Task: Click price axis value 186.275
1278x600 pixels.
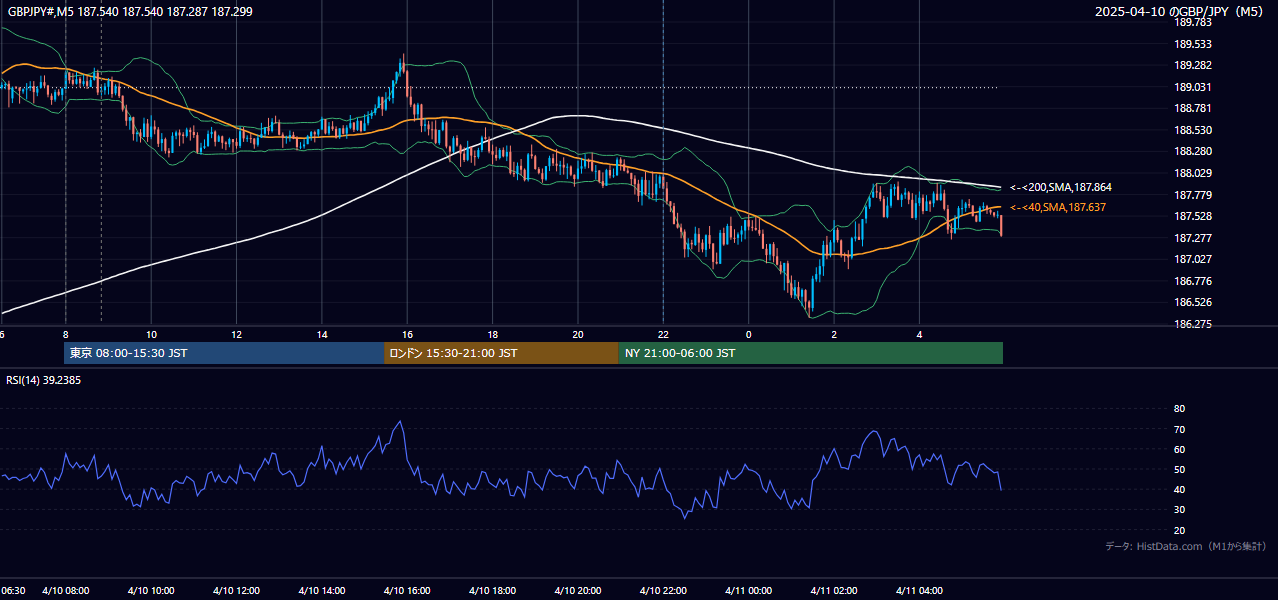Action: [1192, 324]
